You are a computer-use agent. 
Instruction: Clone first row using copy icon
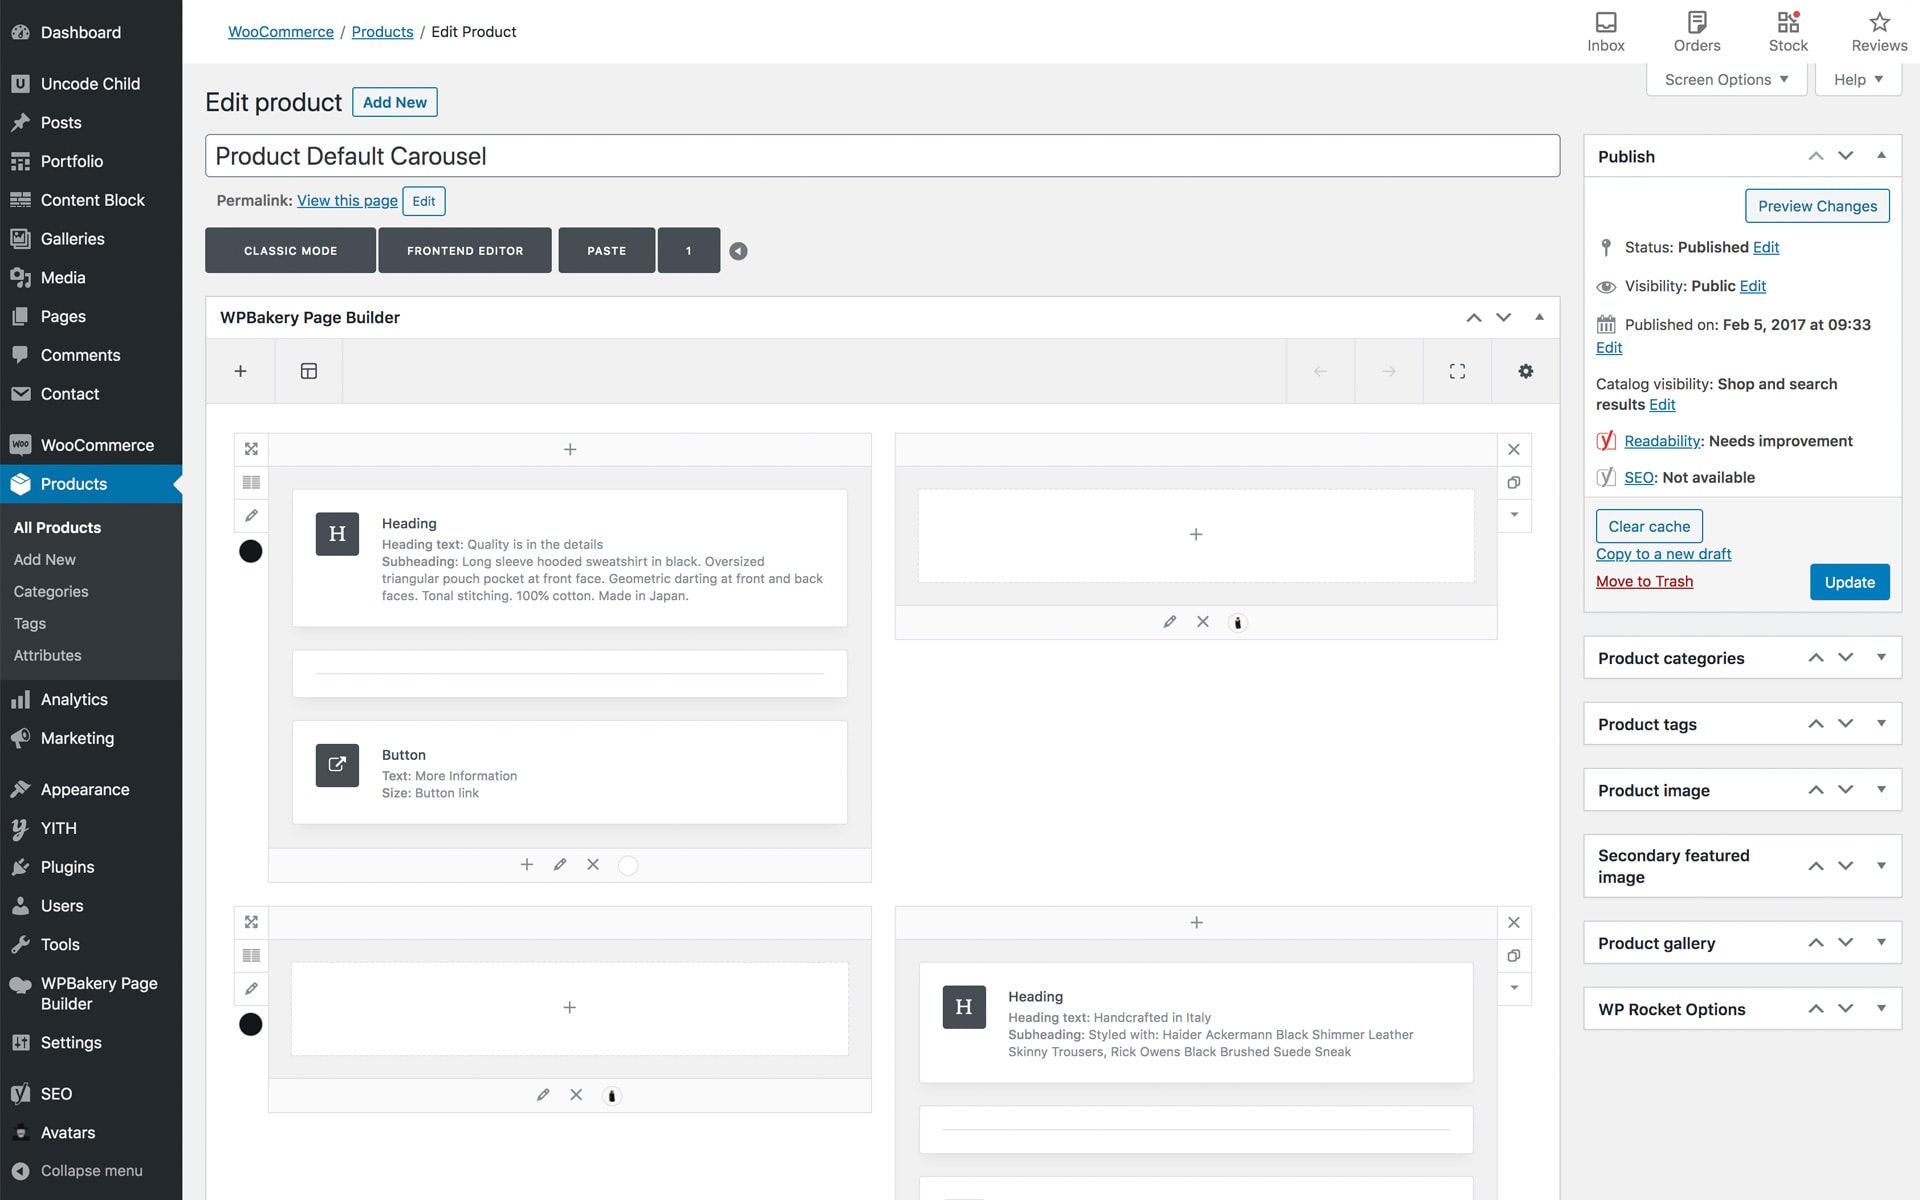(x=1514, y=483)
